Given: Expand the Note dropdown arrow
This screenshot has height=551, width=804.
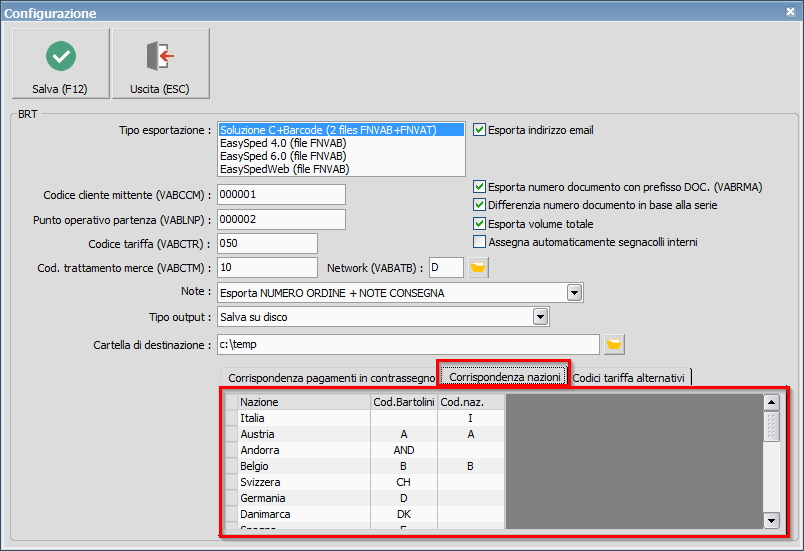Looking at the screenshot, I should 574,293.
